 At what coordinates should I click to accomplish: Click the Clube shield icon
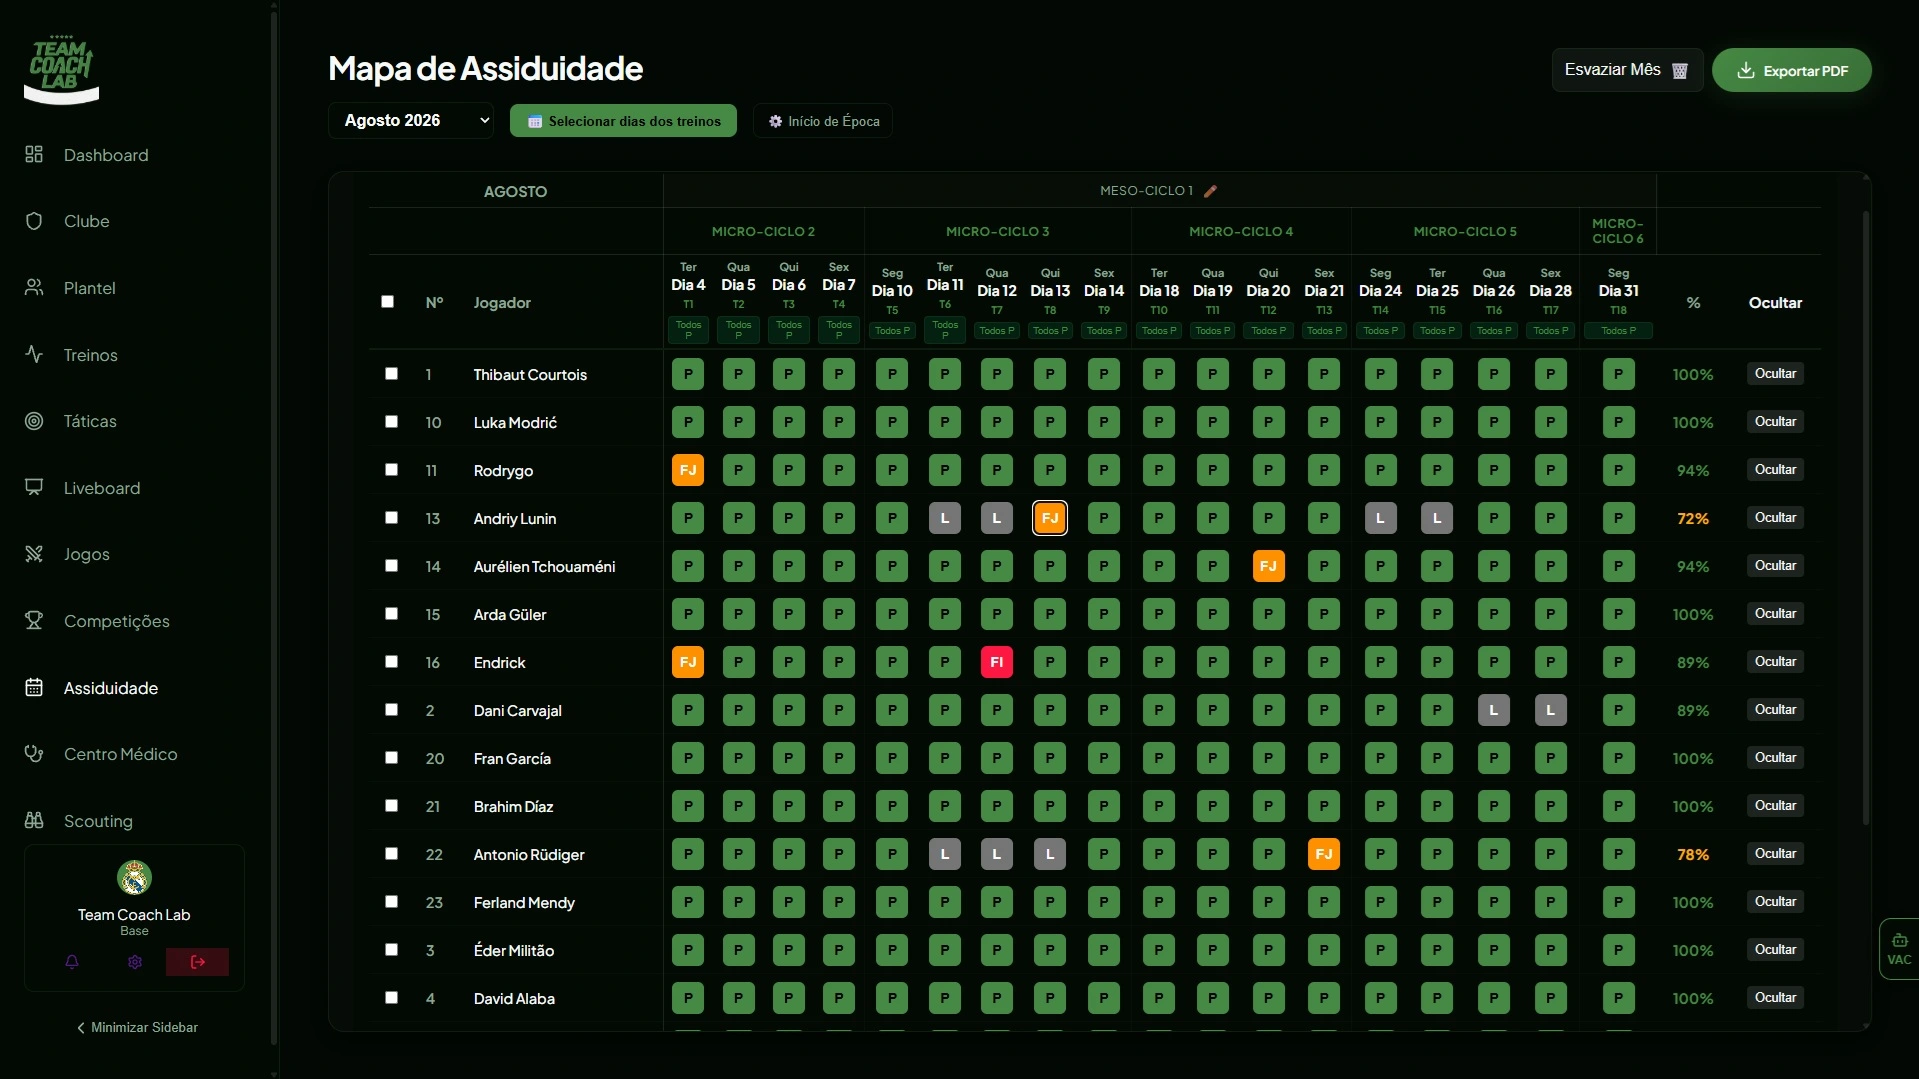(34, 221)
